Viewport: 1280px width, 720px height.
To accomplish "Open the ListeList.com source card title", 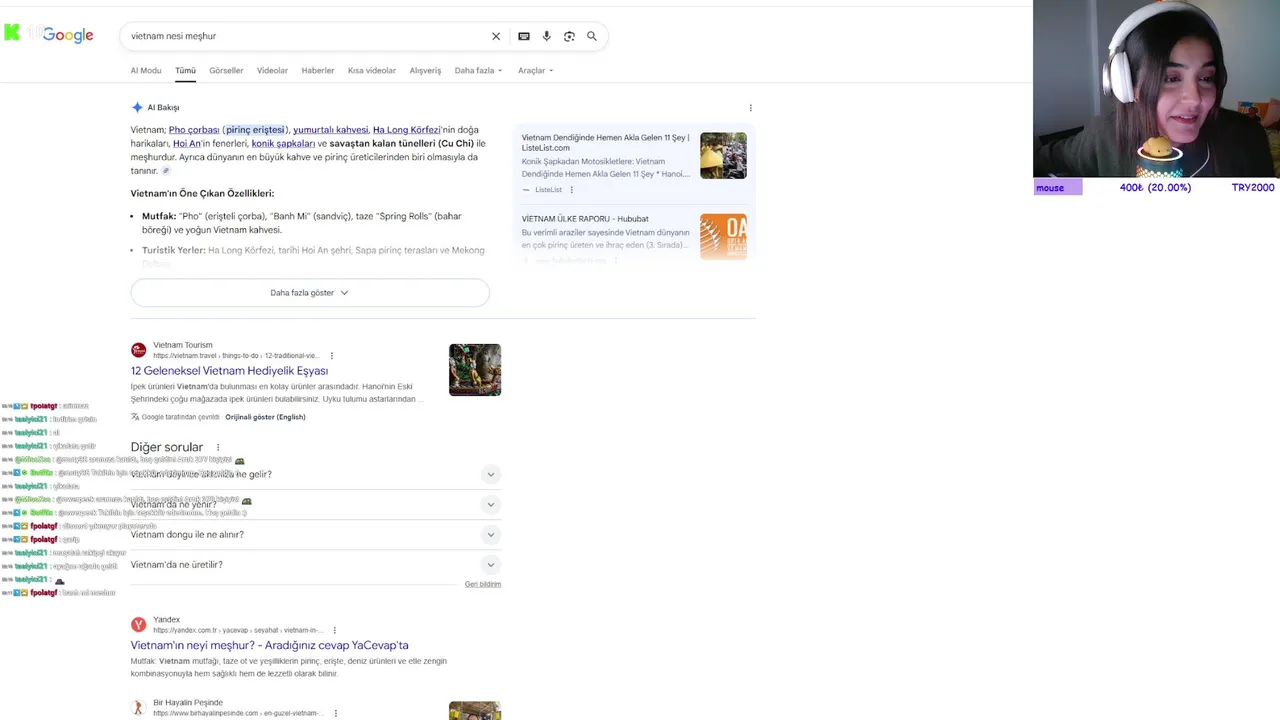I will [x=605, y=143].
